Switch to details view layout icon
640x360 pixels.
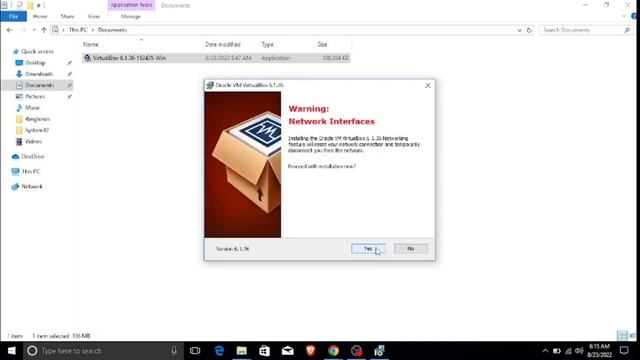(622, 336)
